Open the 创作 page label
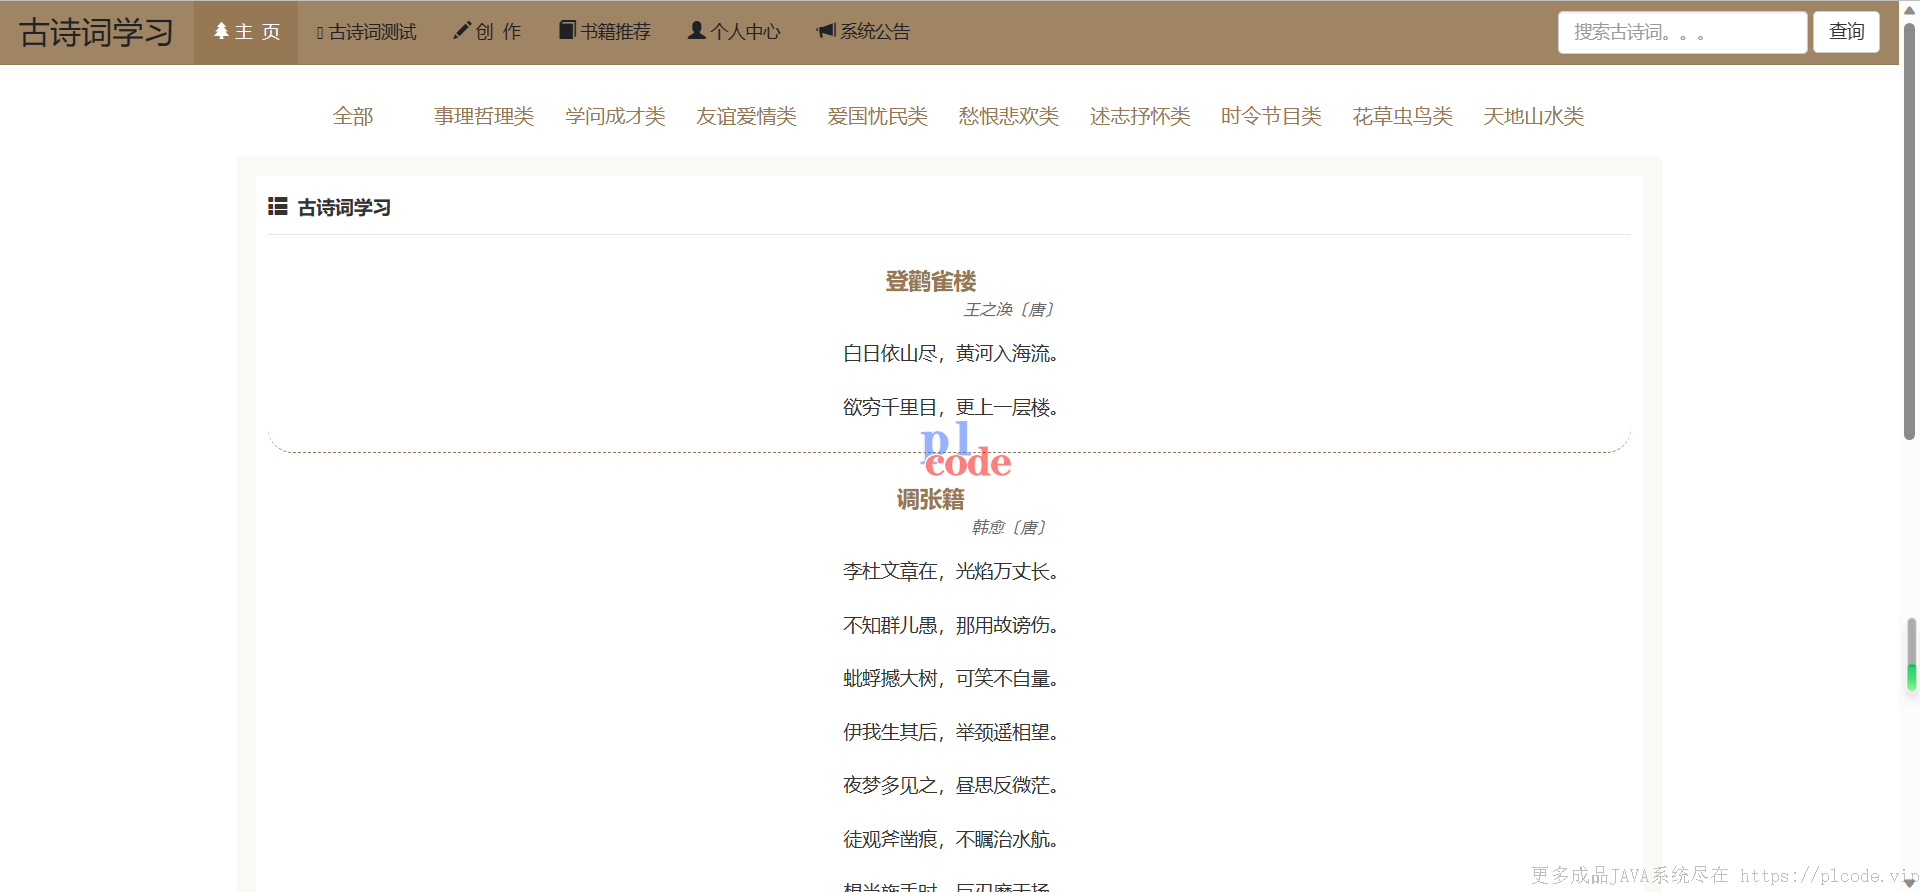This screenshot has height=892, width=1920. [498, 32]
